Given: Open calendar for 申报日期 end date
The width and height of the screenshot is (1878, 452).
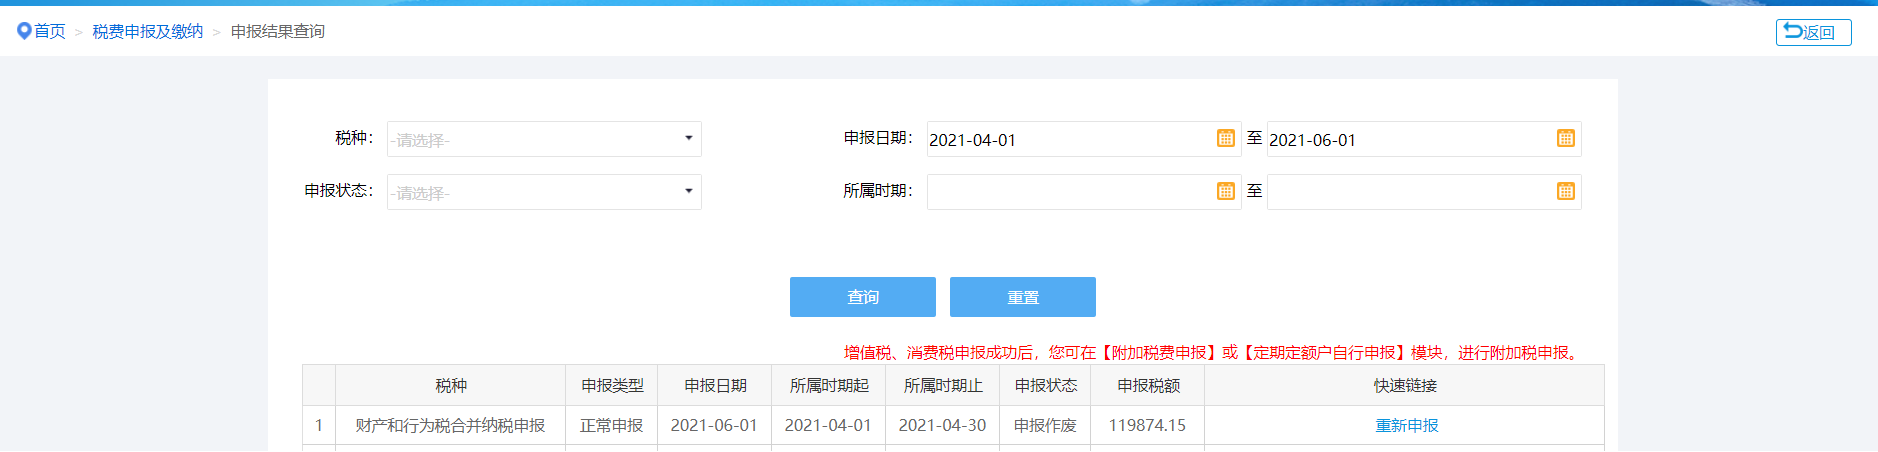Looking at the screenshot, I should (x=1565, y=139).
